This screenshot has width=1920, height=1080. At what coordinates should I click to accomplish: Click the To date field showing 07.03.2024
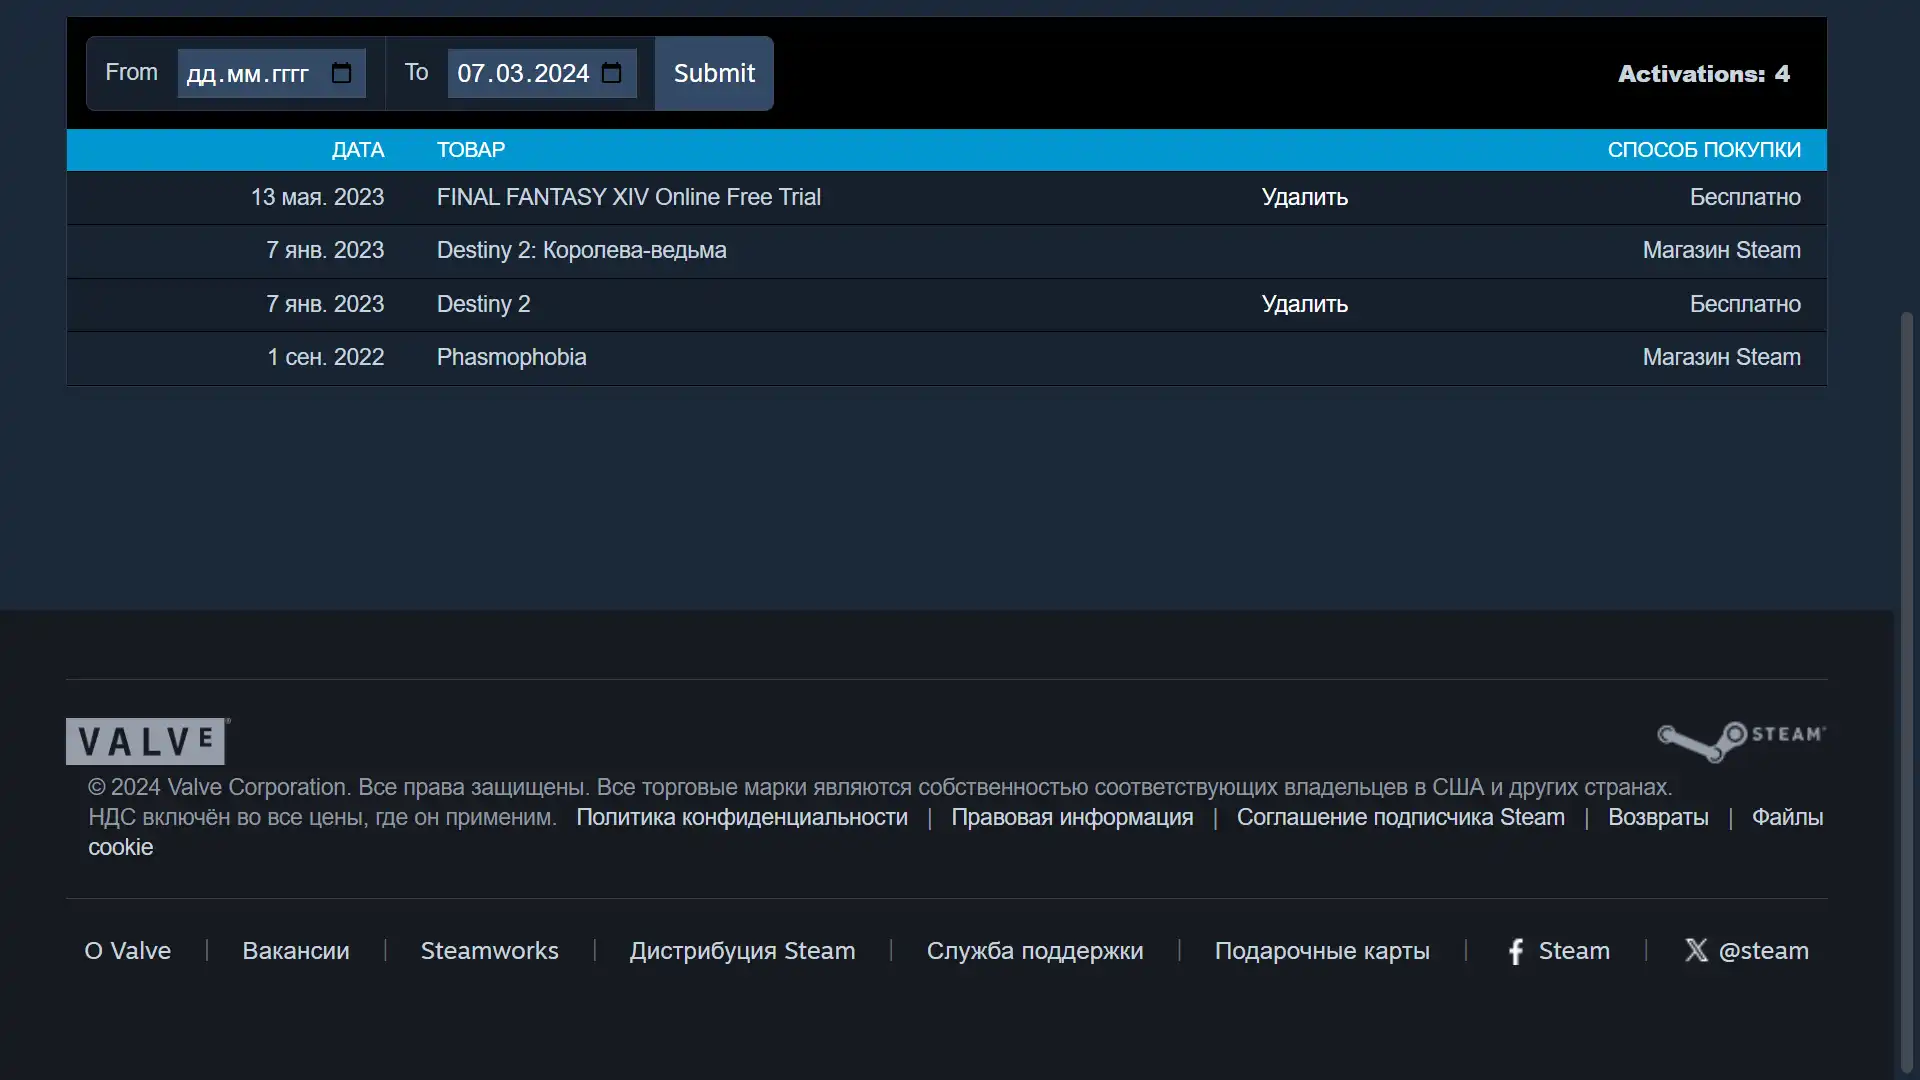point(541,73)
